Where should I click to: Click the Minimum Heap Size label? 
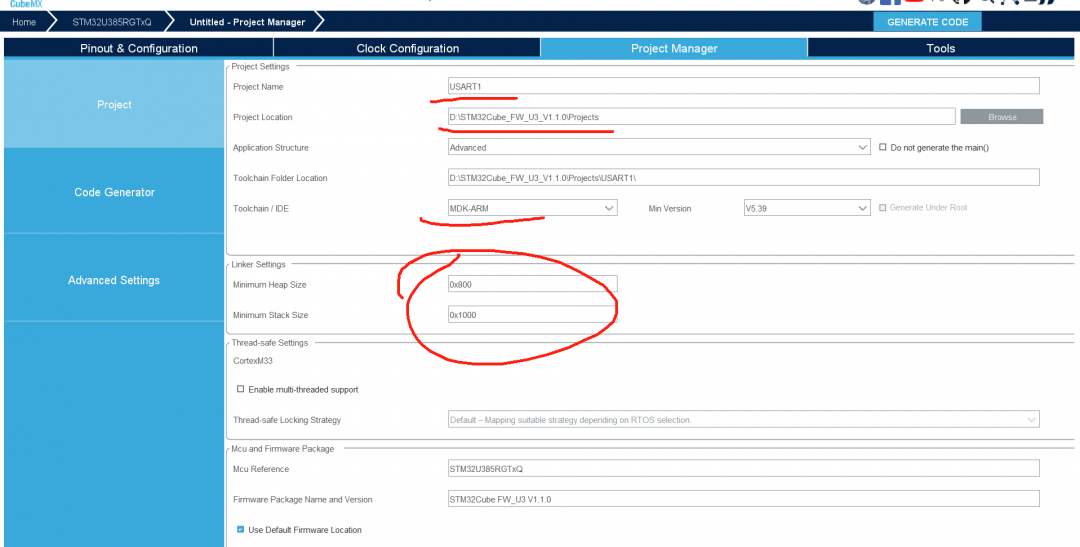tap(269, 285)
